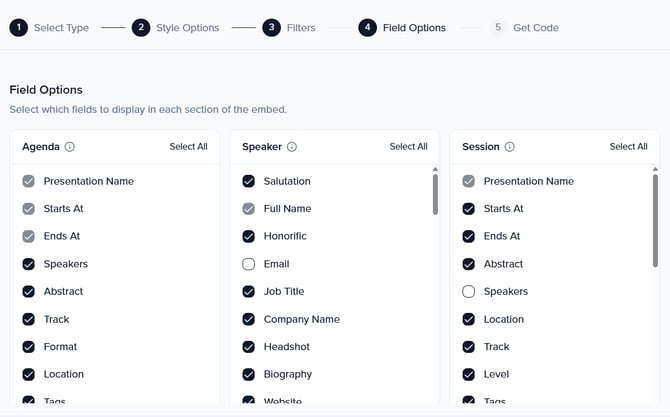Switch to the Style Options step
This screenshot has width=670, height=417.
[187, 28]
